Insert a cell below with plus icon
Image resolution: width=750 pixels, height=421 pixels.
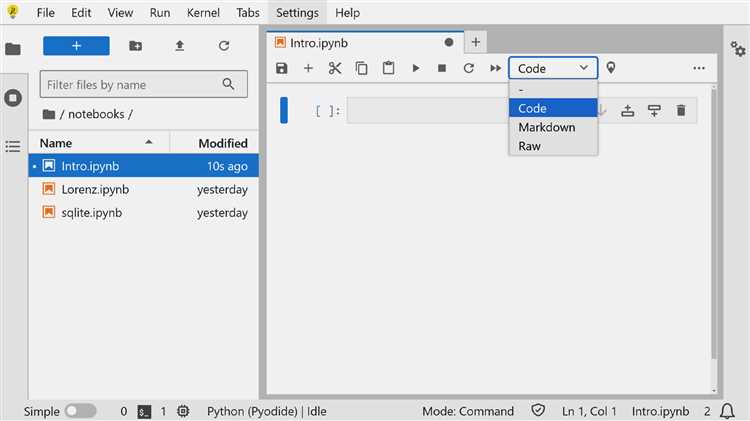coord(308,68)
